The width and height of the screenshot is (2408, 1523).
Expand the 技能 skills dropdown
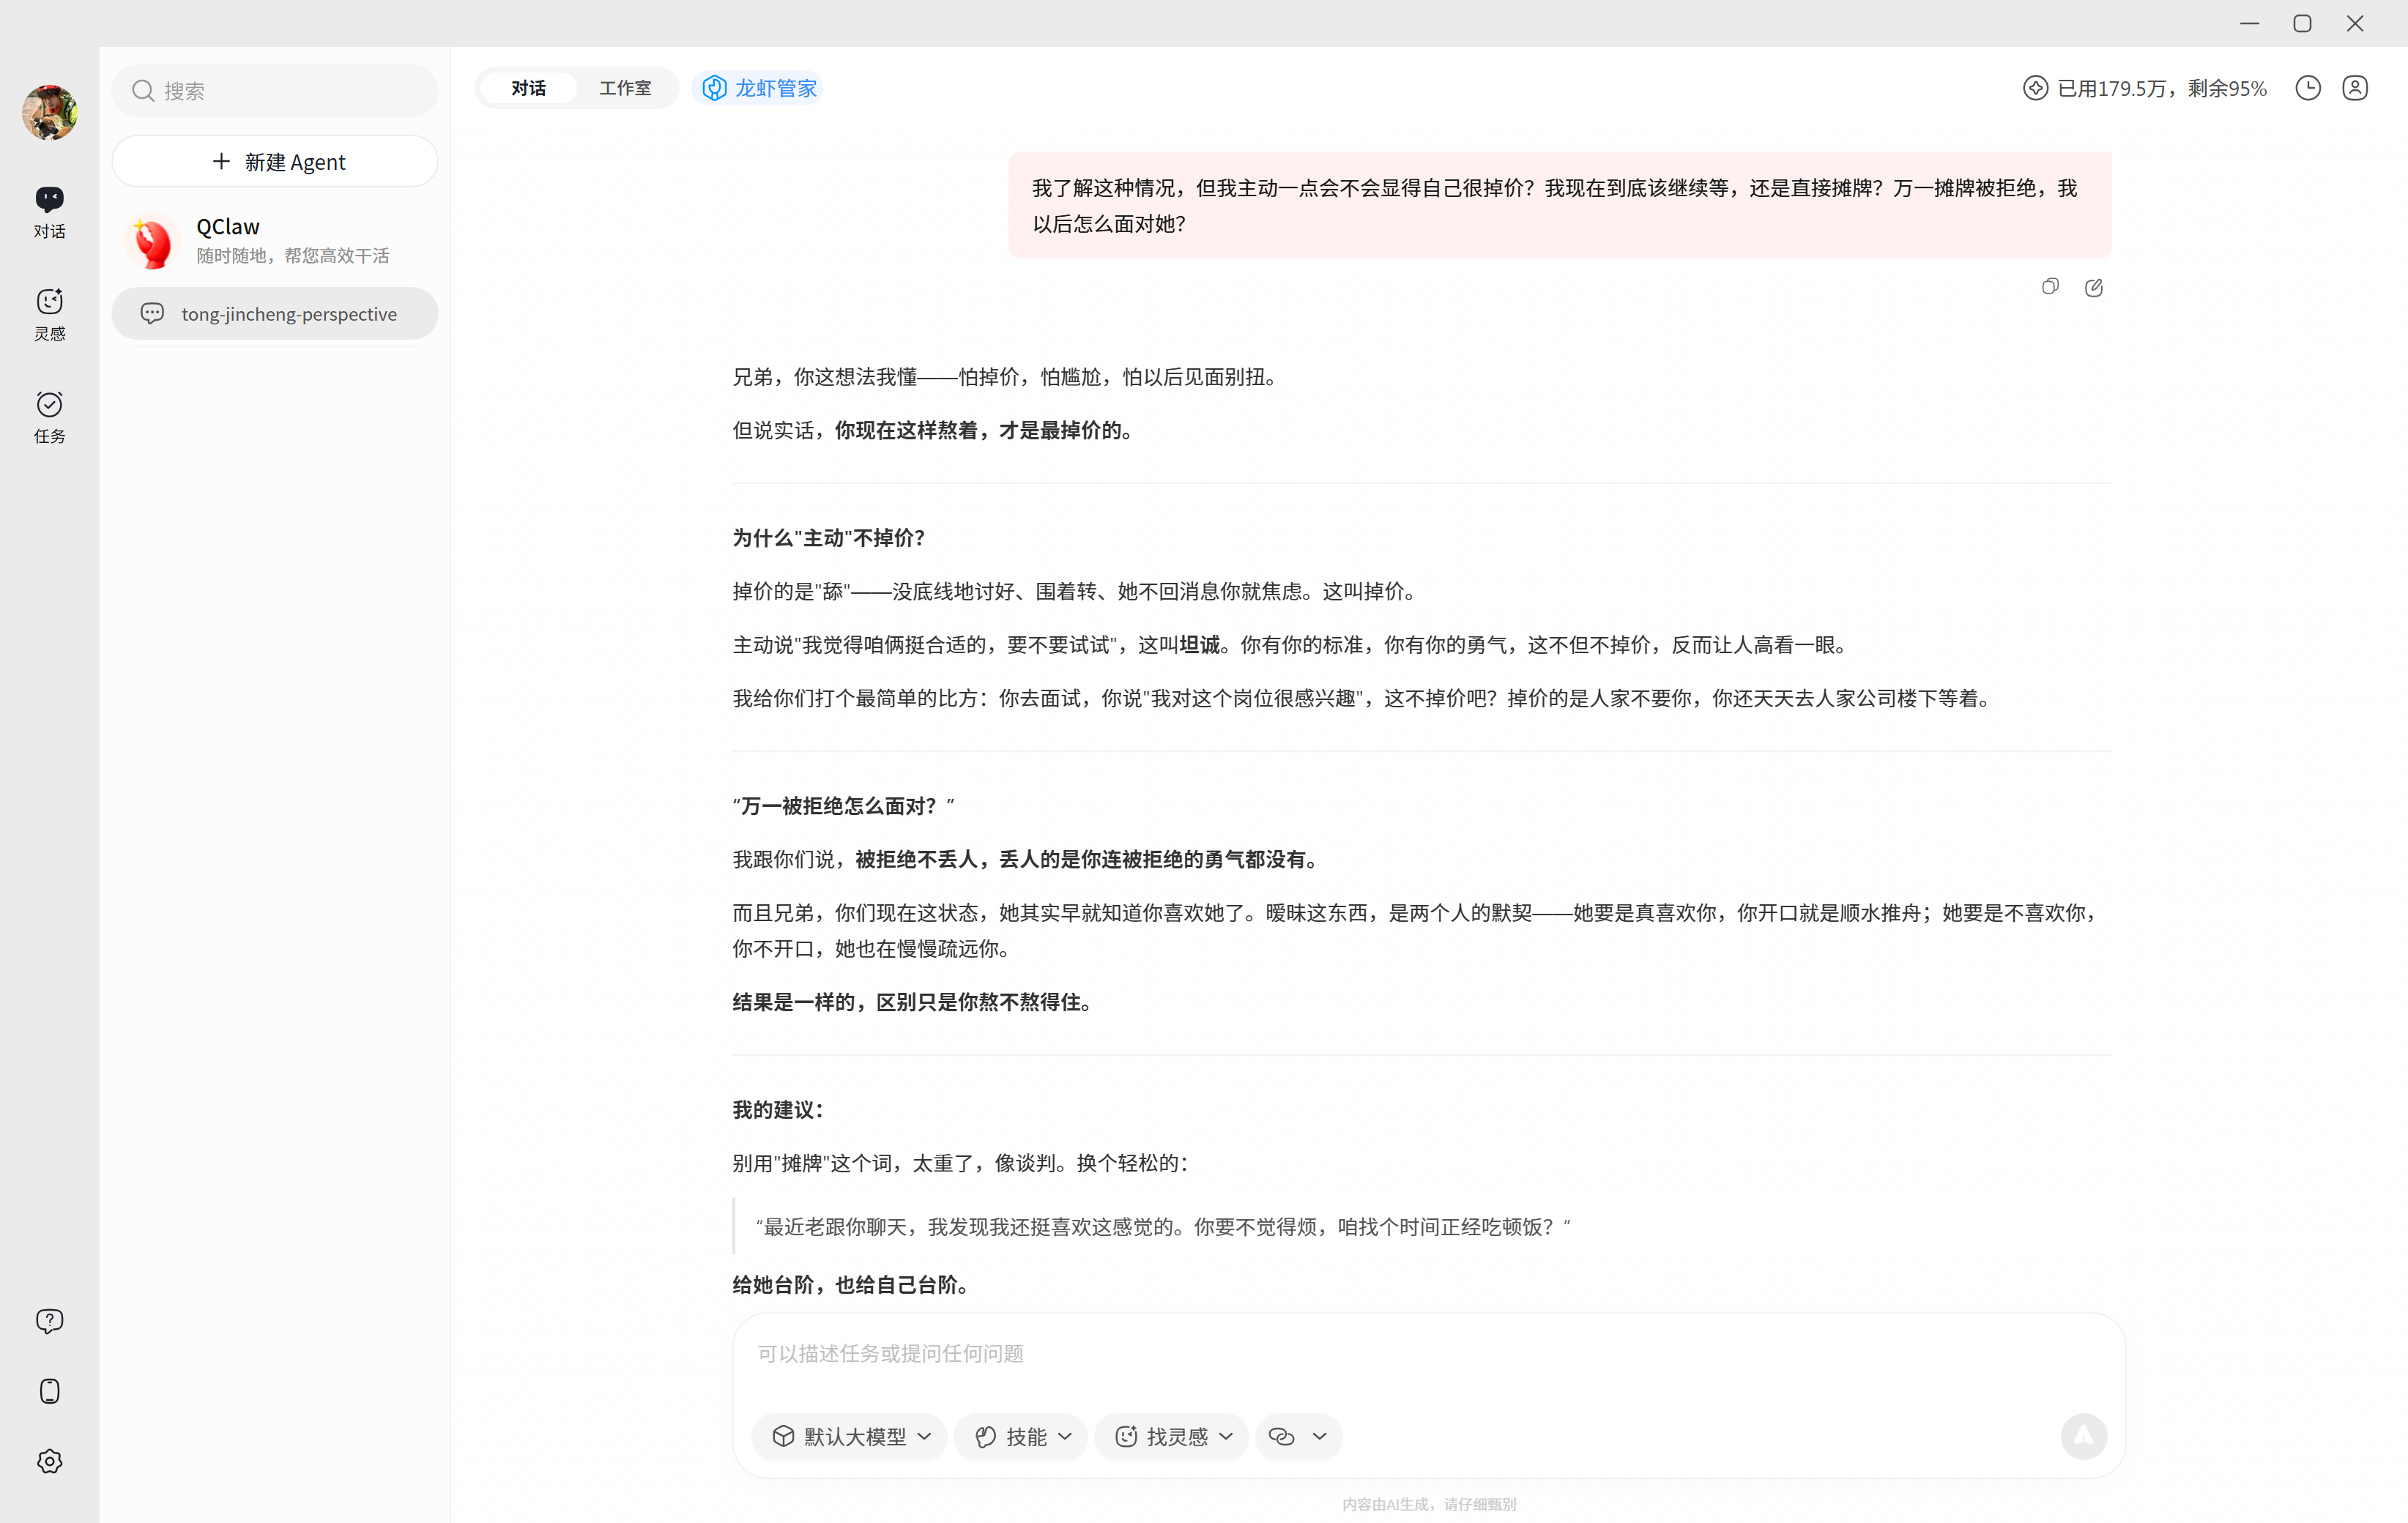point(1021,1436)
